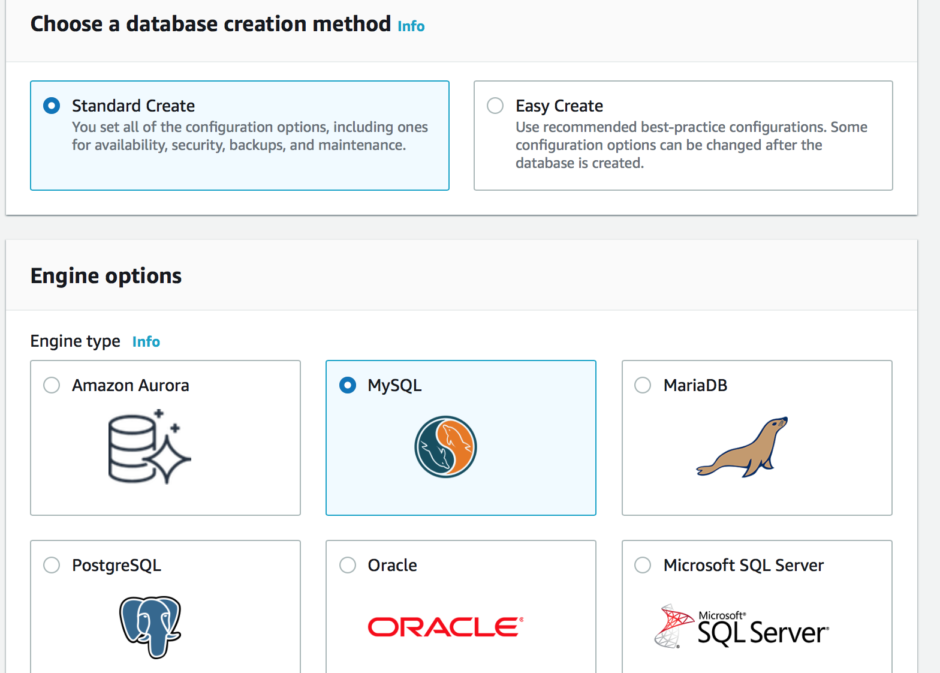Click the MySQL dolphin logo icon
This screenshot has height=673, width=940.
(x=445, y=447)
